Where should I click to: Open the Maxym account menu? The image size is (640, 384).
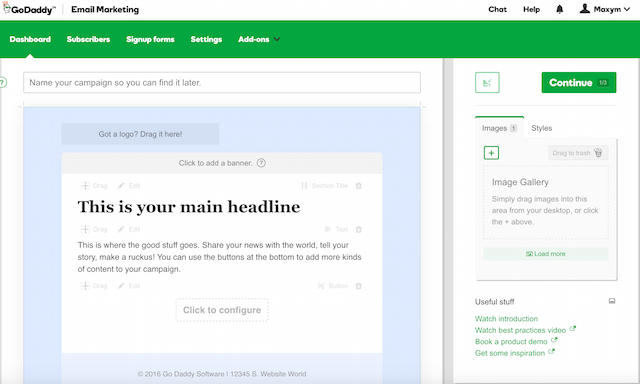click(x=605, y=9)
